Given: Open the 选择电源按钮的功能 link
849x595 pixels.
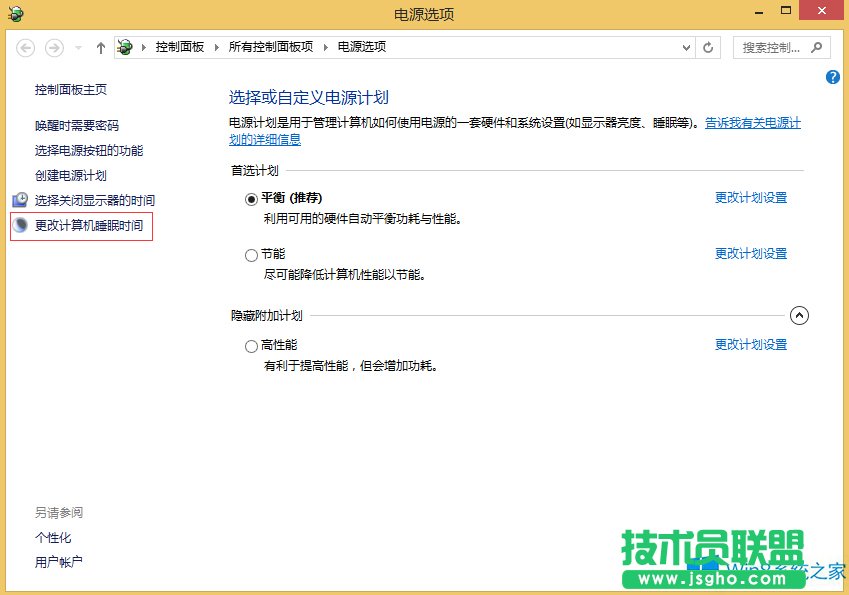Looking at the screenshot, I should click(89, 151).
